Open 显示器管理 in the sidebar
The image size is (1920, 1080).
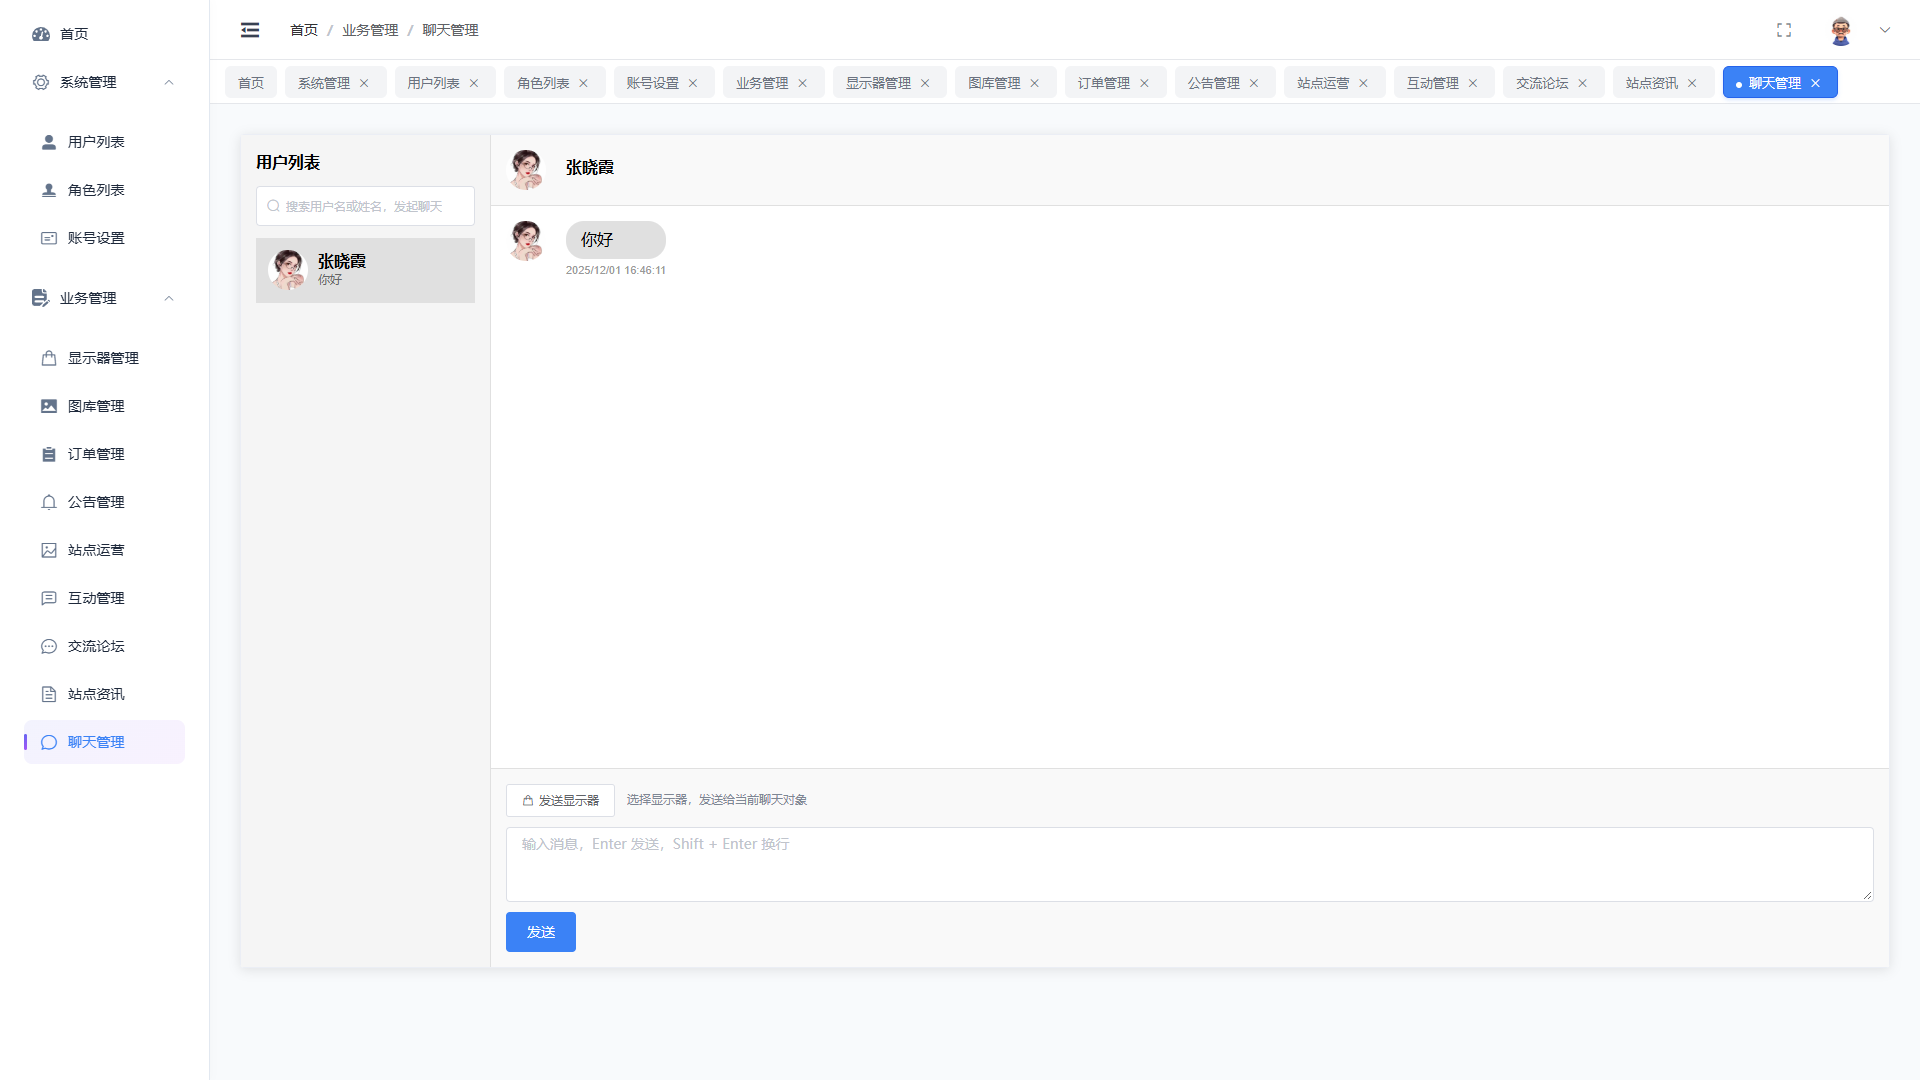pyautogui.click(x=104, y=358)
